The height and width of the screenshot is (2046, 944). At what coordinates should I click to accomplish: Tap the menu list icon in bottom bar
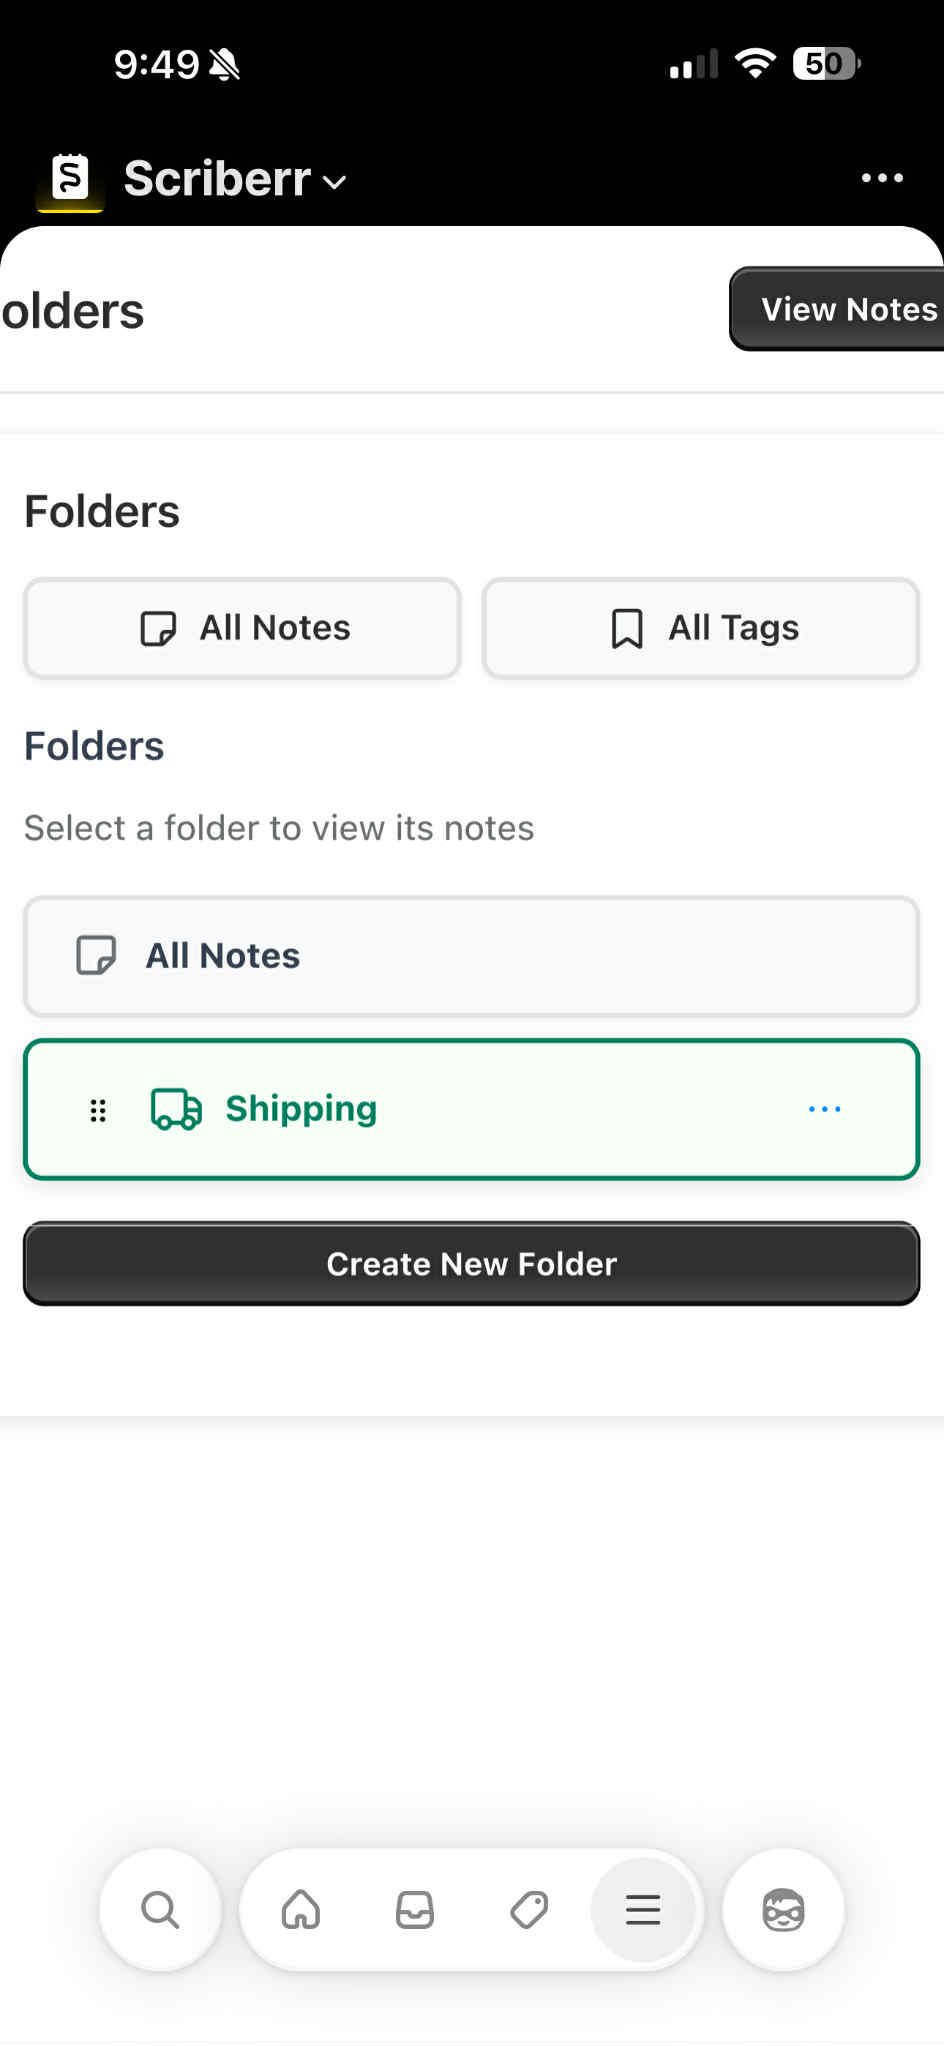tap(643, 1910)
